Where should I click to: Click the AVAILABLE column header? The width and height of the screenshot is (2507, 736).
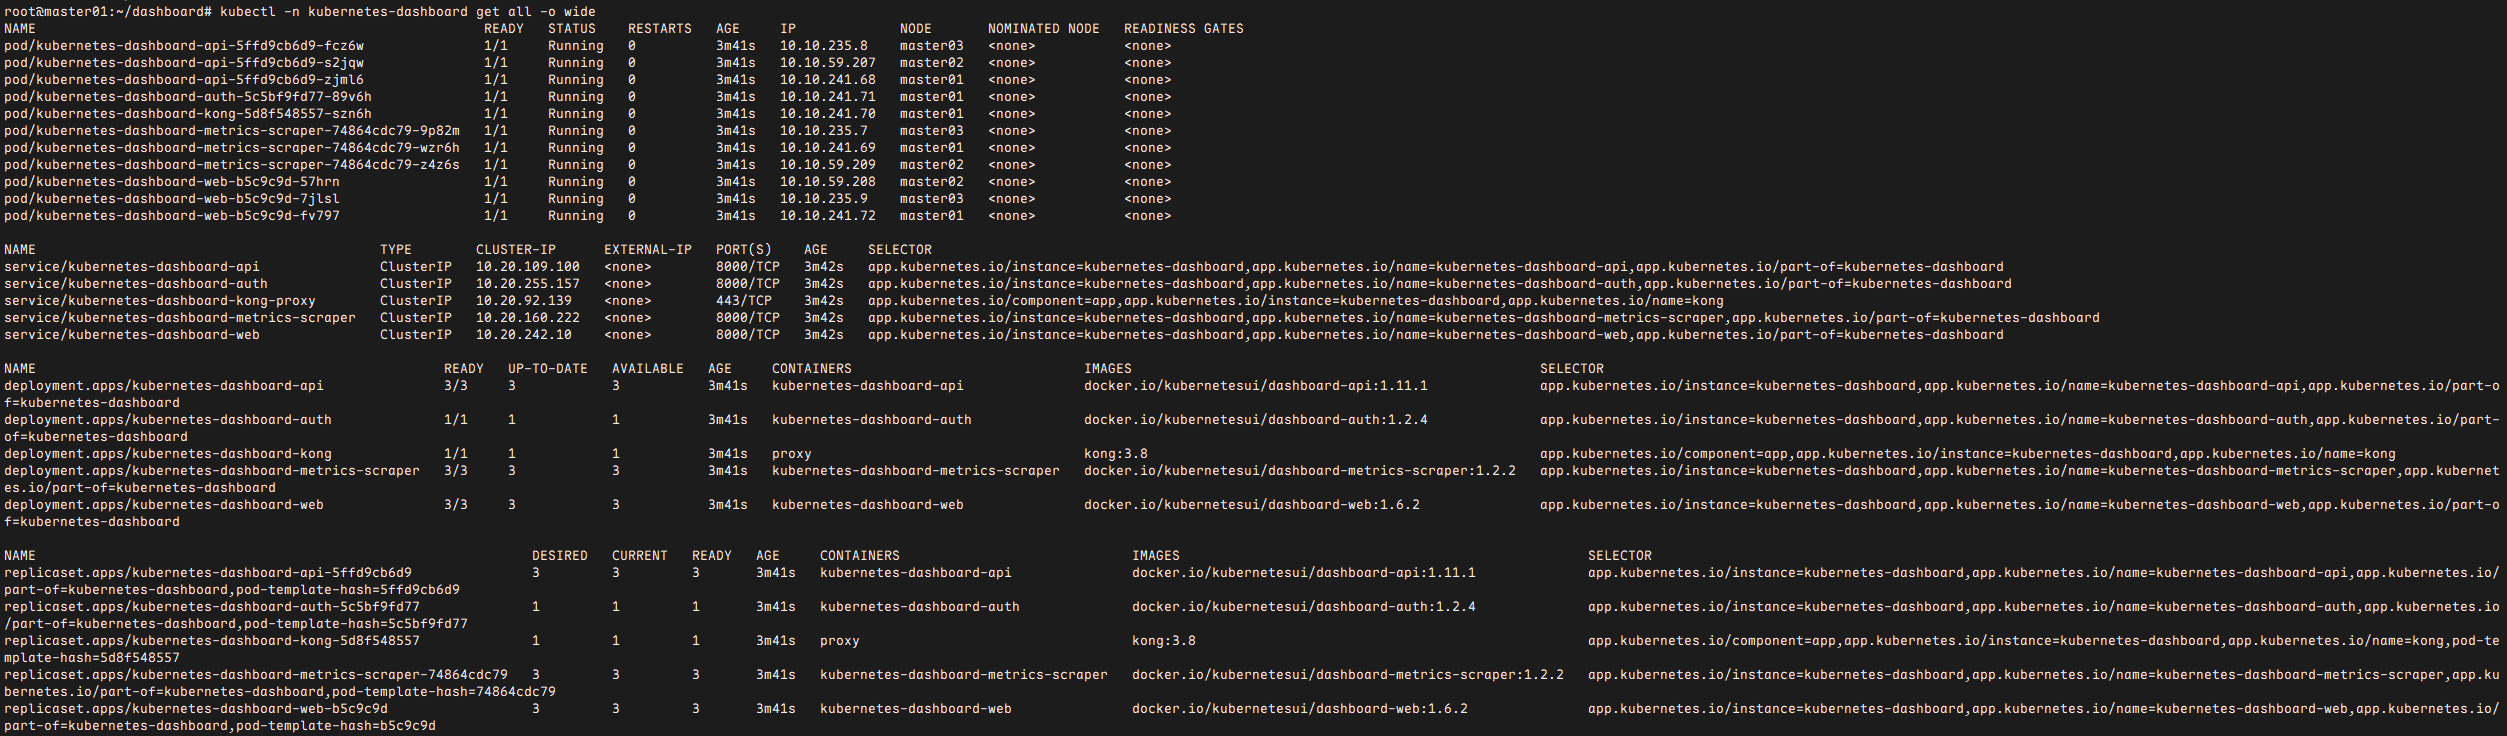click(648, 369)
